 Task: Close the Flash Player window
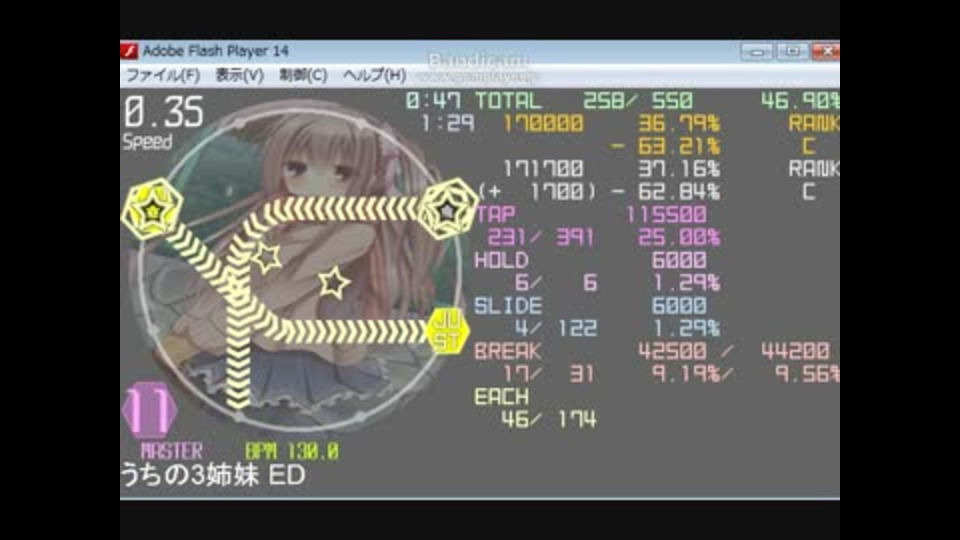(x=825, y=51)
